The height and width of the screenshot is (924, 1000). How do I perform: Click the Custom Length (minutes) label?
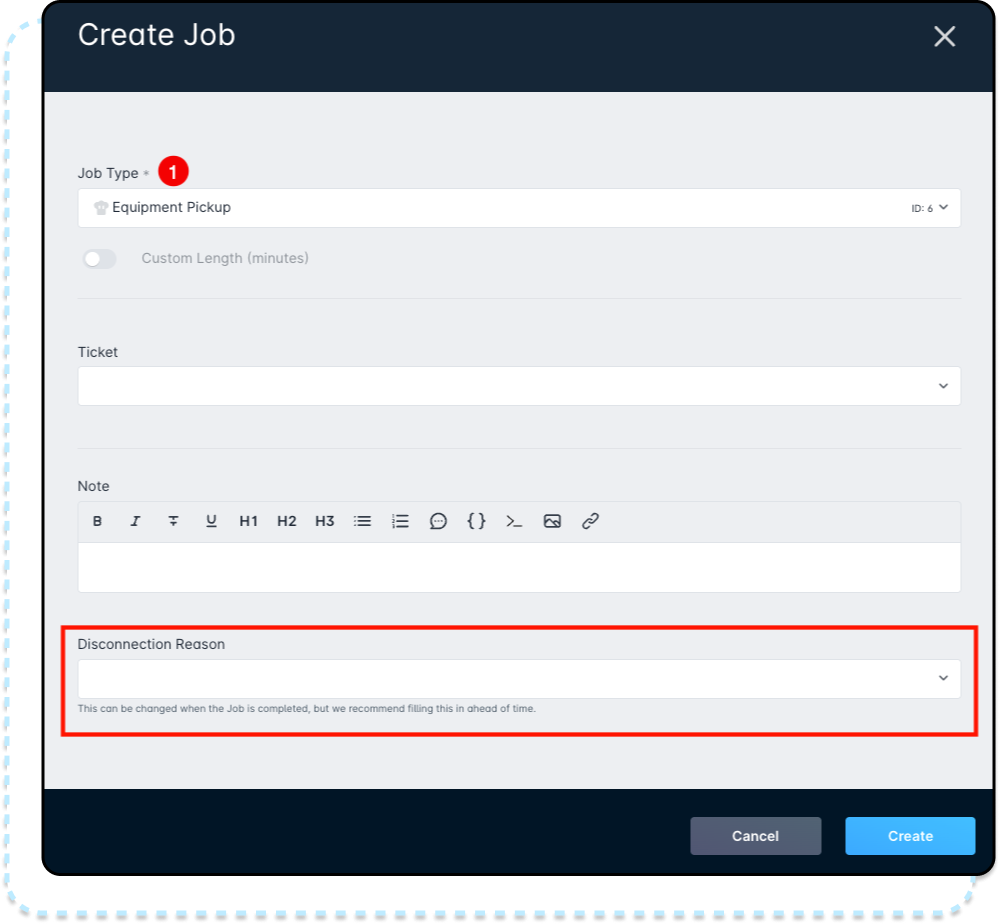pos(225,258)
